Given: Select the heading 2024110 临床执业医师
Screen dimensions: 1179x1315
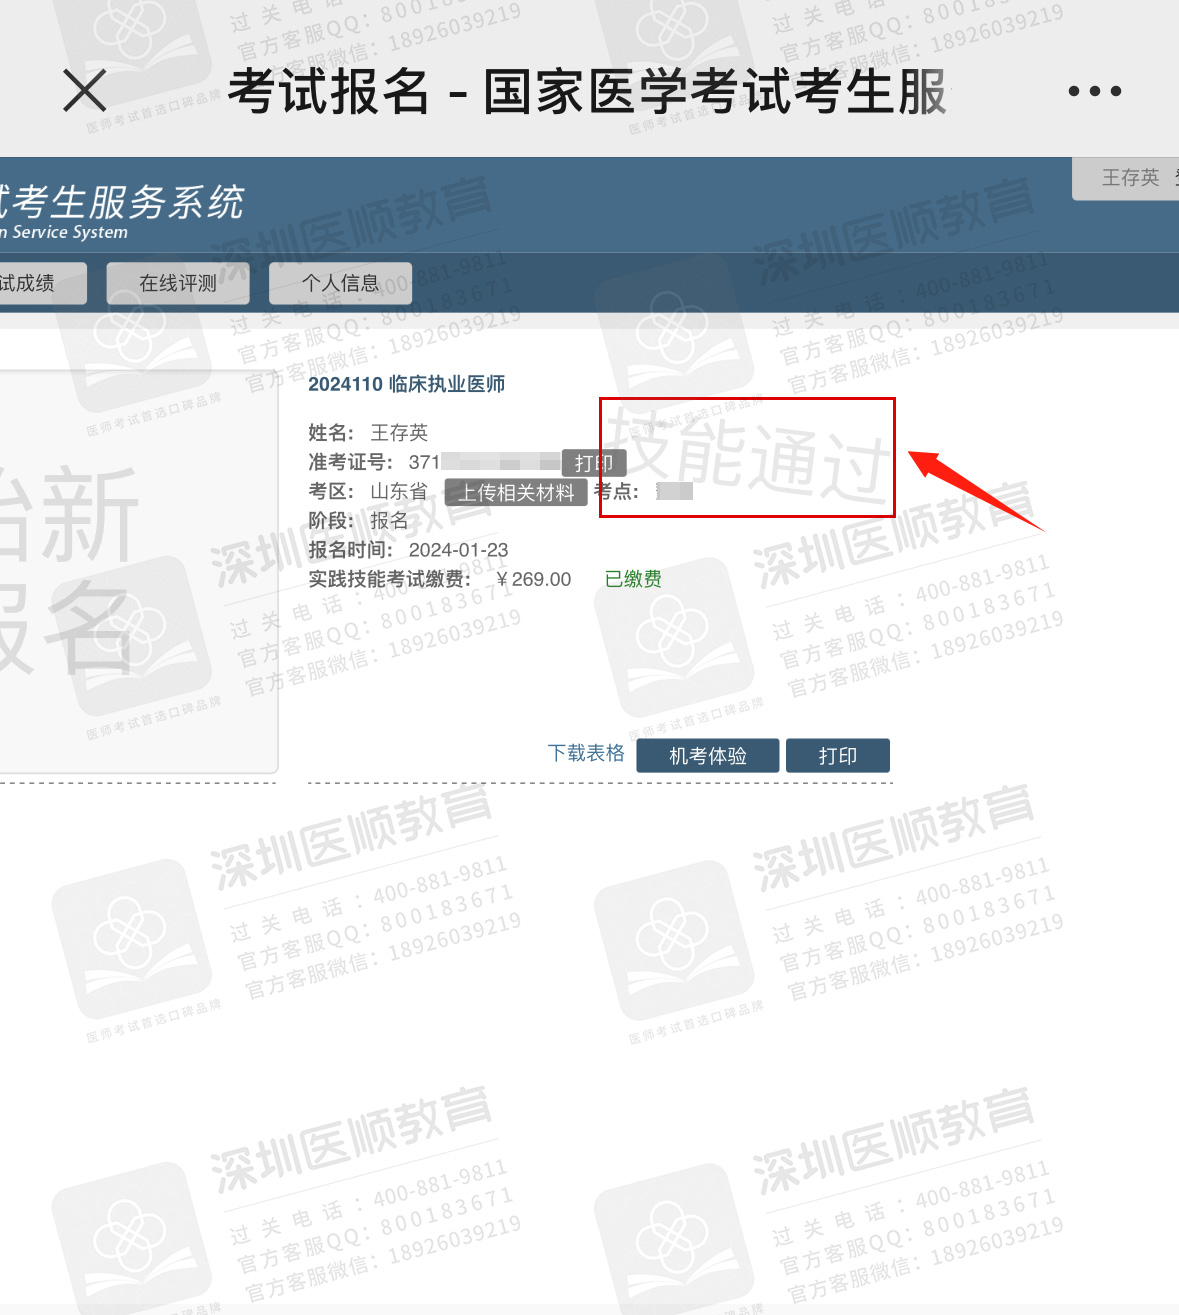Looking at the screenshot, I should coord(406,384).
